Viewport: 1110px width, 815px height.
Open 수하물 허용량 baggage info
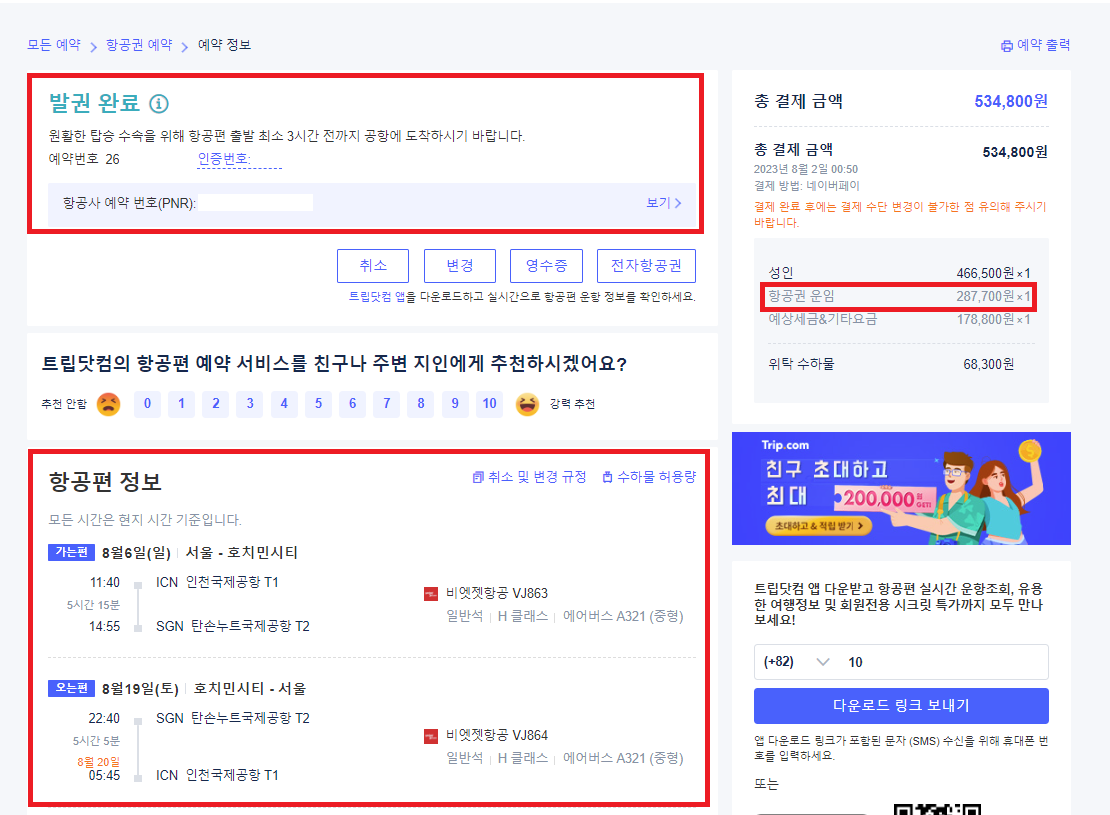point(648,477)
